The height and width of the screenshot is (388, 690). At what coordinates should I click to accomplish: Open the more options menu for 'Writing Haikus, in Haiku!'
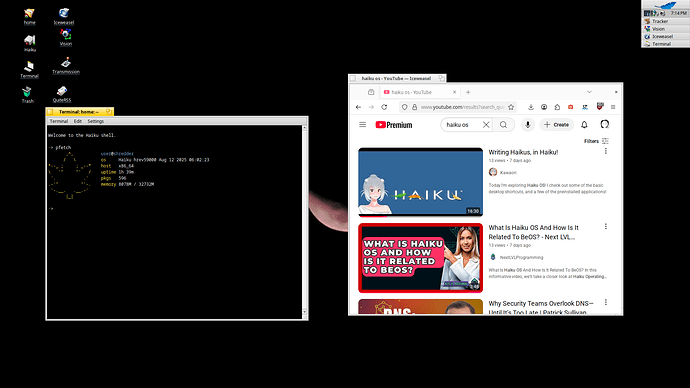[x=606, y=151]
